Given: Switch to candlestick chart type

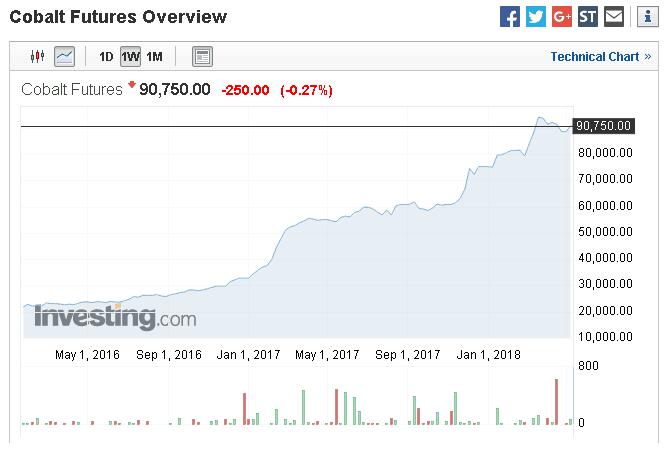Looking at the screenshot, I should click(x=38, y=57).
